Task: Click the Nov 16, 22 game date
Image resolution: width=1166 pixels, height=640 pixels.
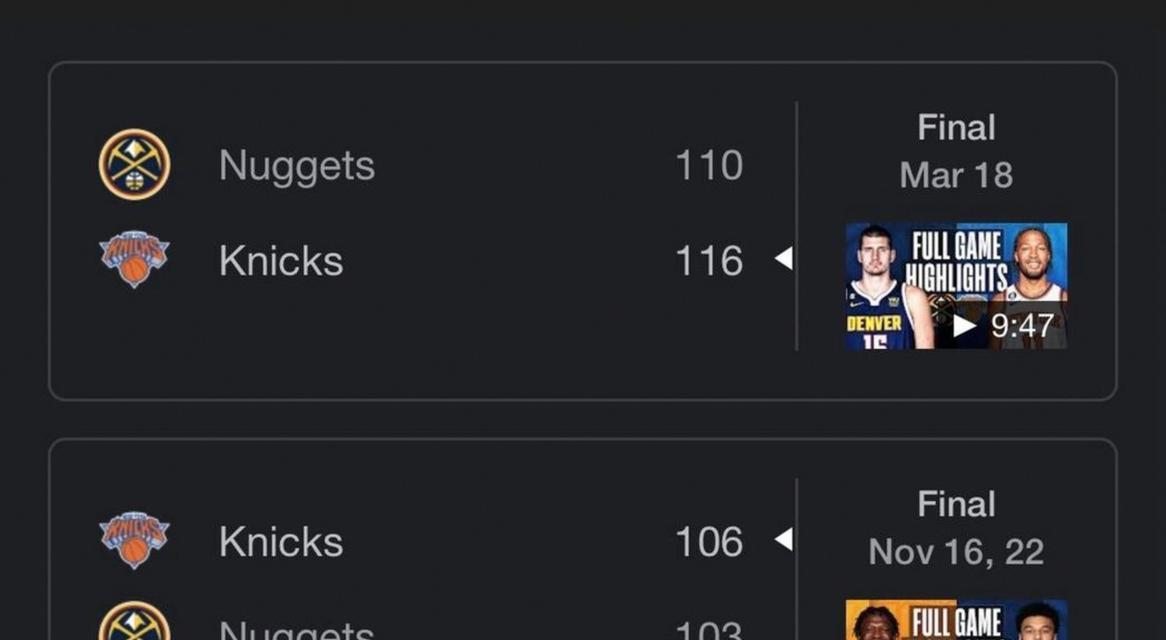Action: [x=956, y=552]
